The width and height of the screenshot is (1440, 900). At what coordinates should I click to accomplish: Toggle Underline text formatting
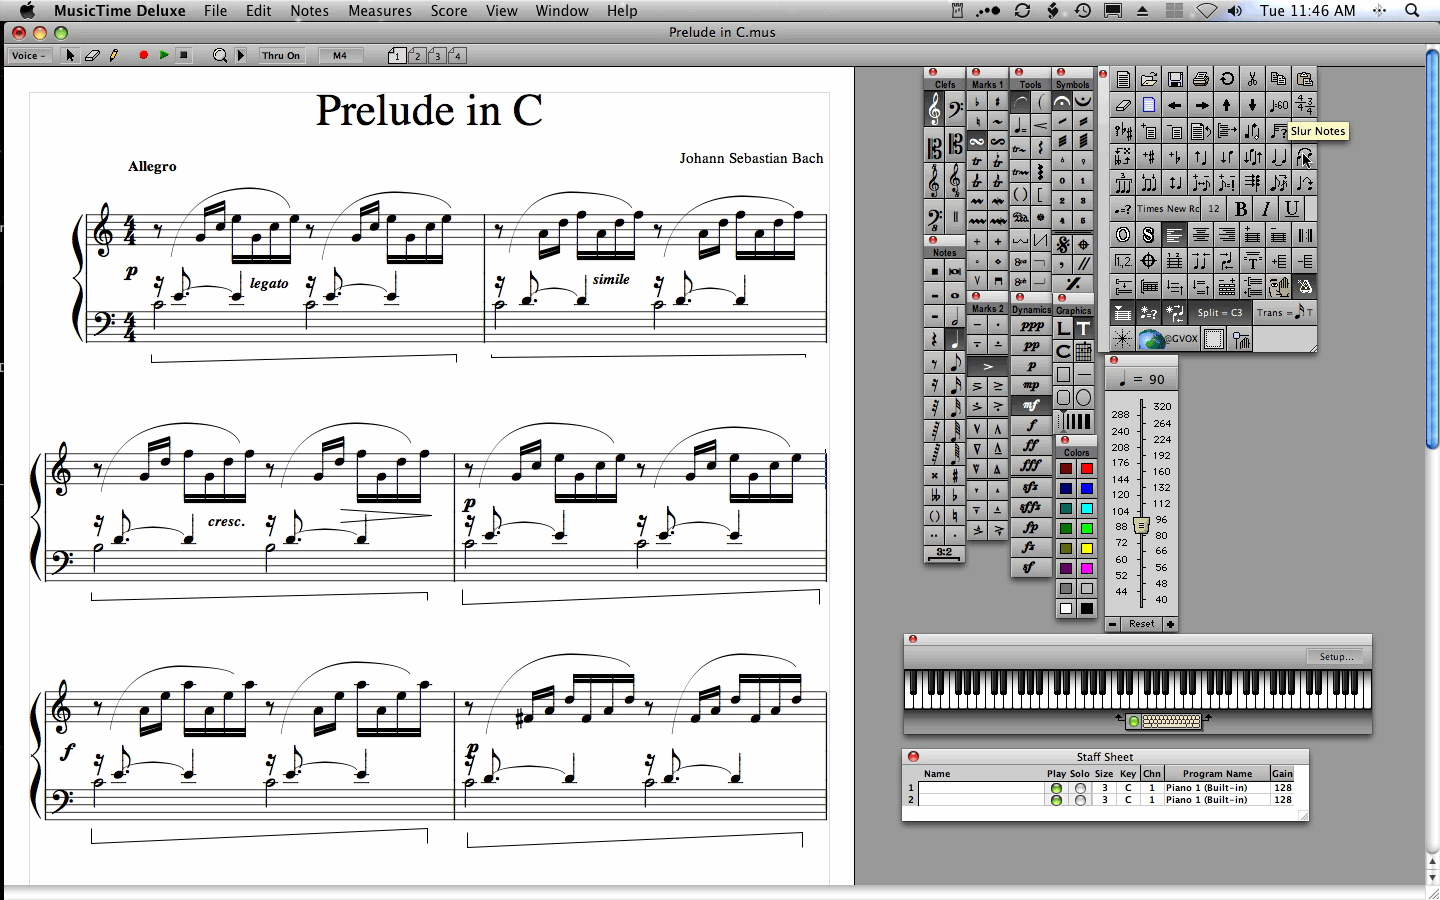coord(1291,209)
